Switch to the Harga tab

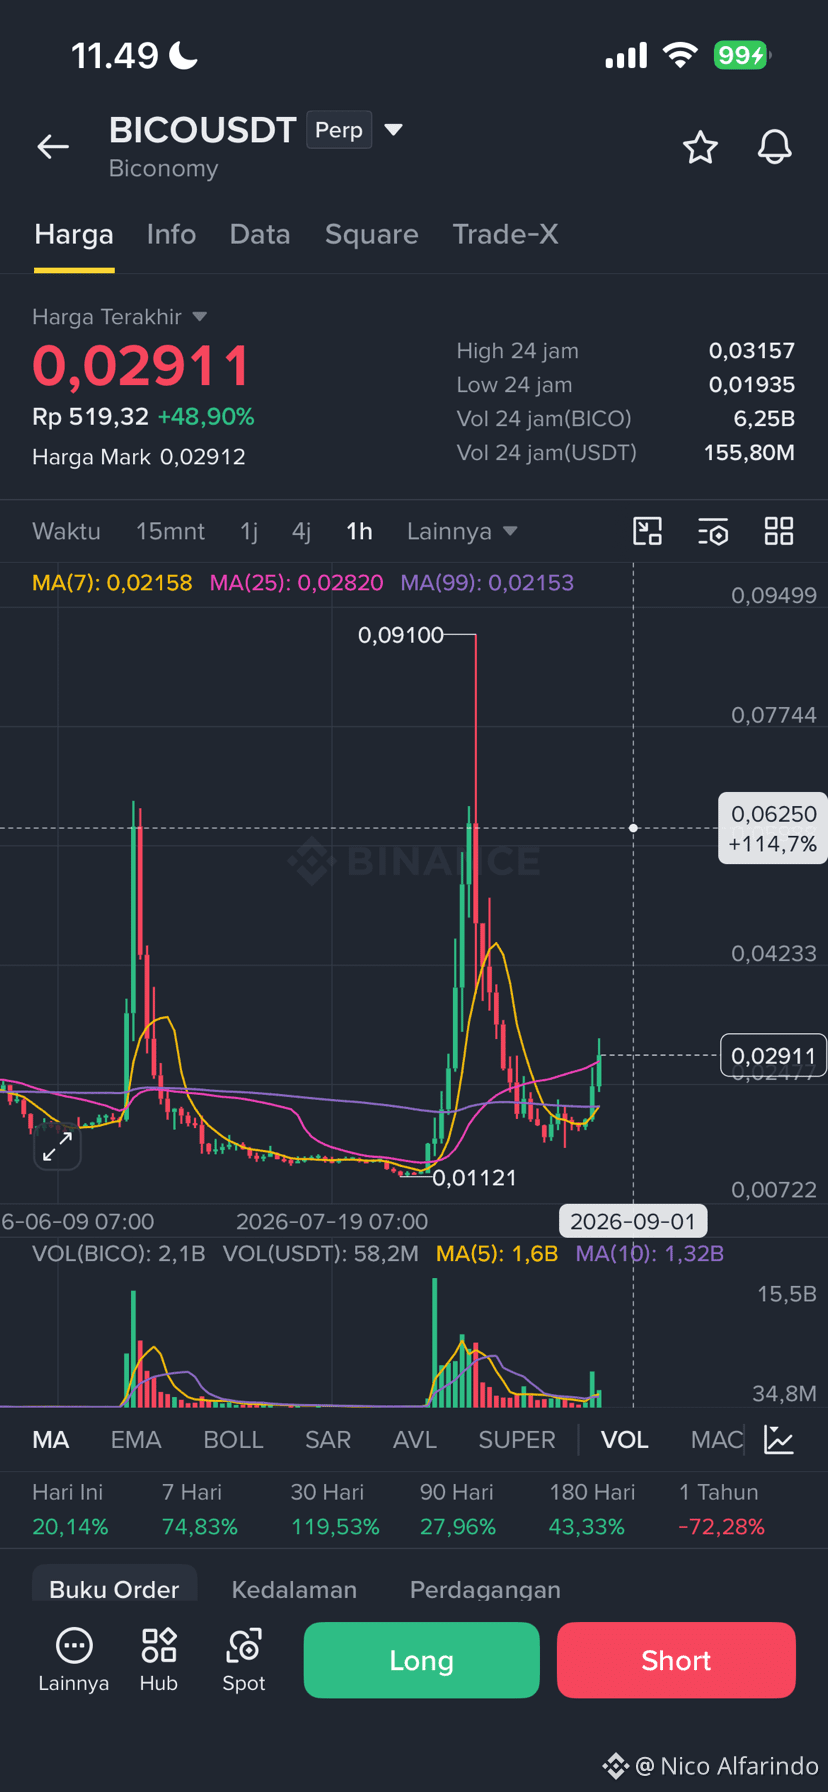[74, 234]
